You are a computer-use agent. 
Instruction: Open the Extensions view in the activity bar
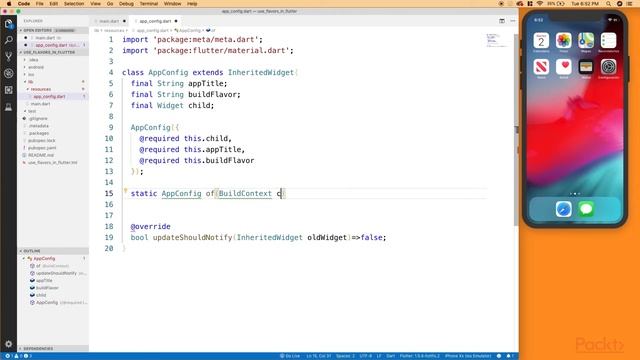tap(9, 90)
